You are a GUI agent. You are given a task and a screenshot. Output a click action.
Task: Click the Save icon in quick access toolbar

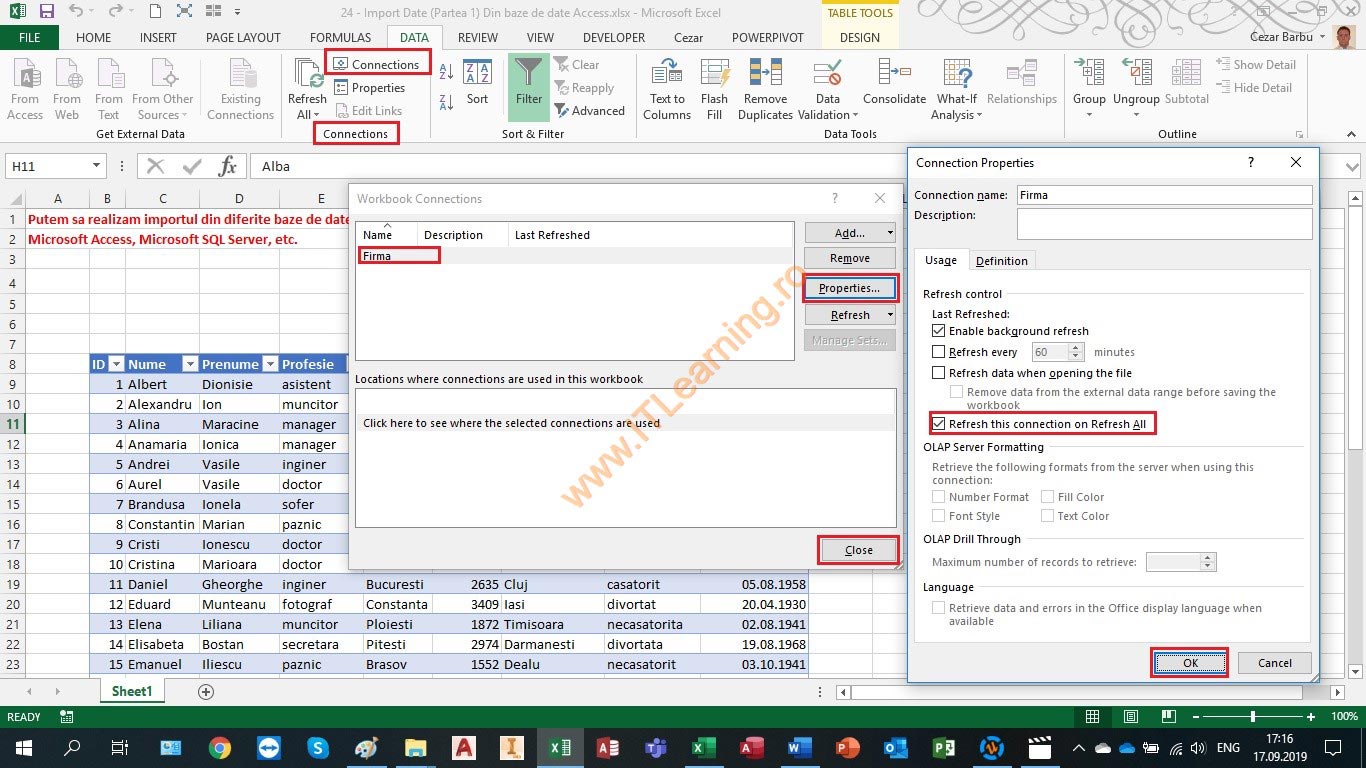pyautogui.click(x=47, y=12)
